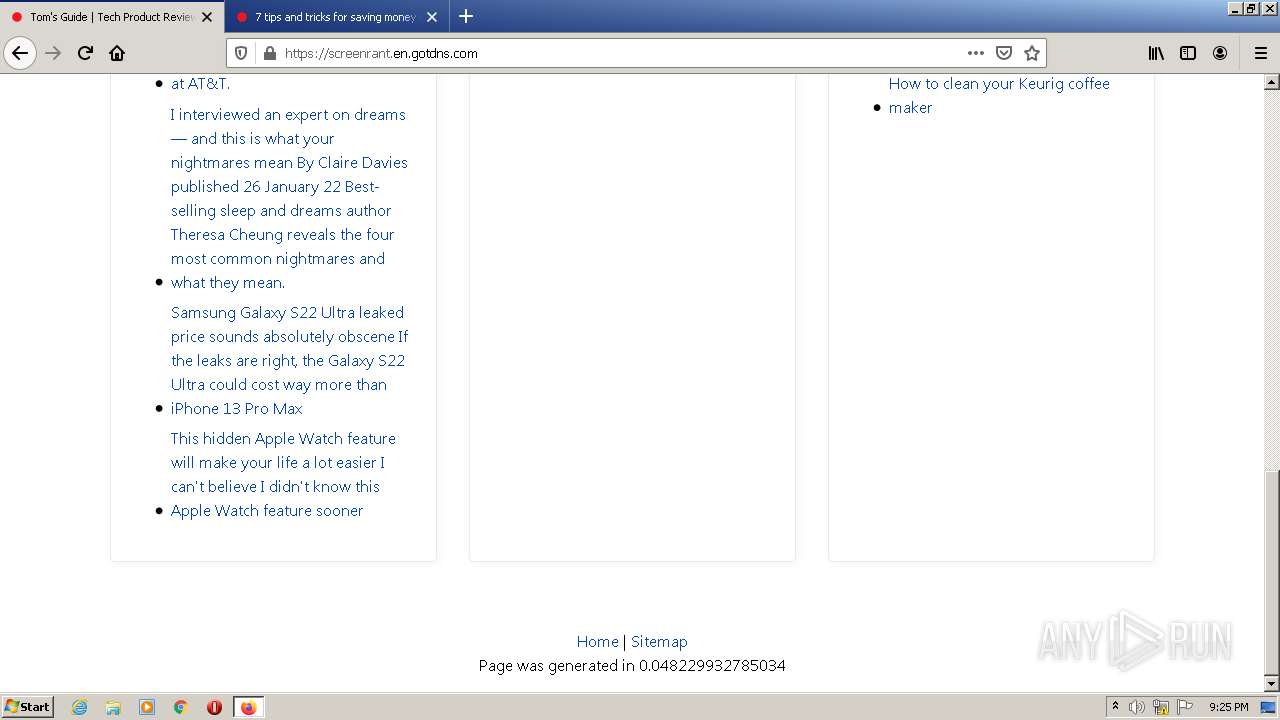This screenshot has width=1280, height=720.
Task: Open the Firefox home page
Action: point(117,53)
